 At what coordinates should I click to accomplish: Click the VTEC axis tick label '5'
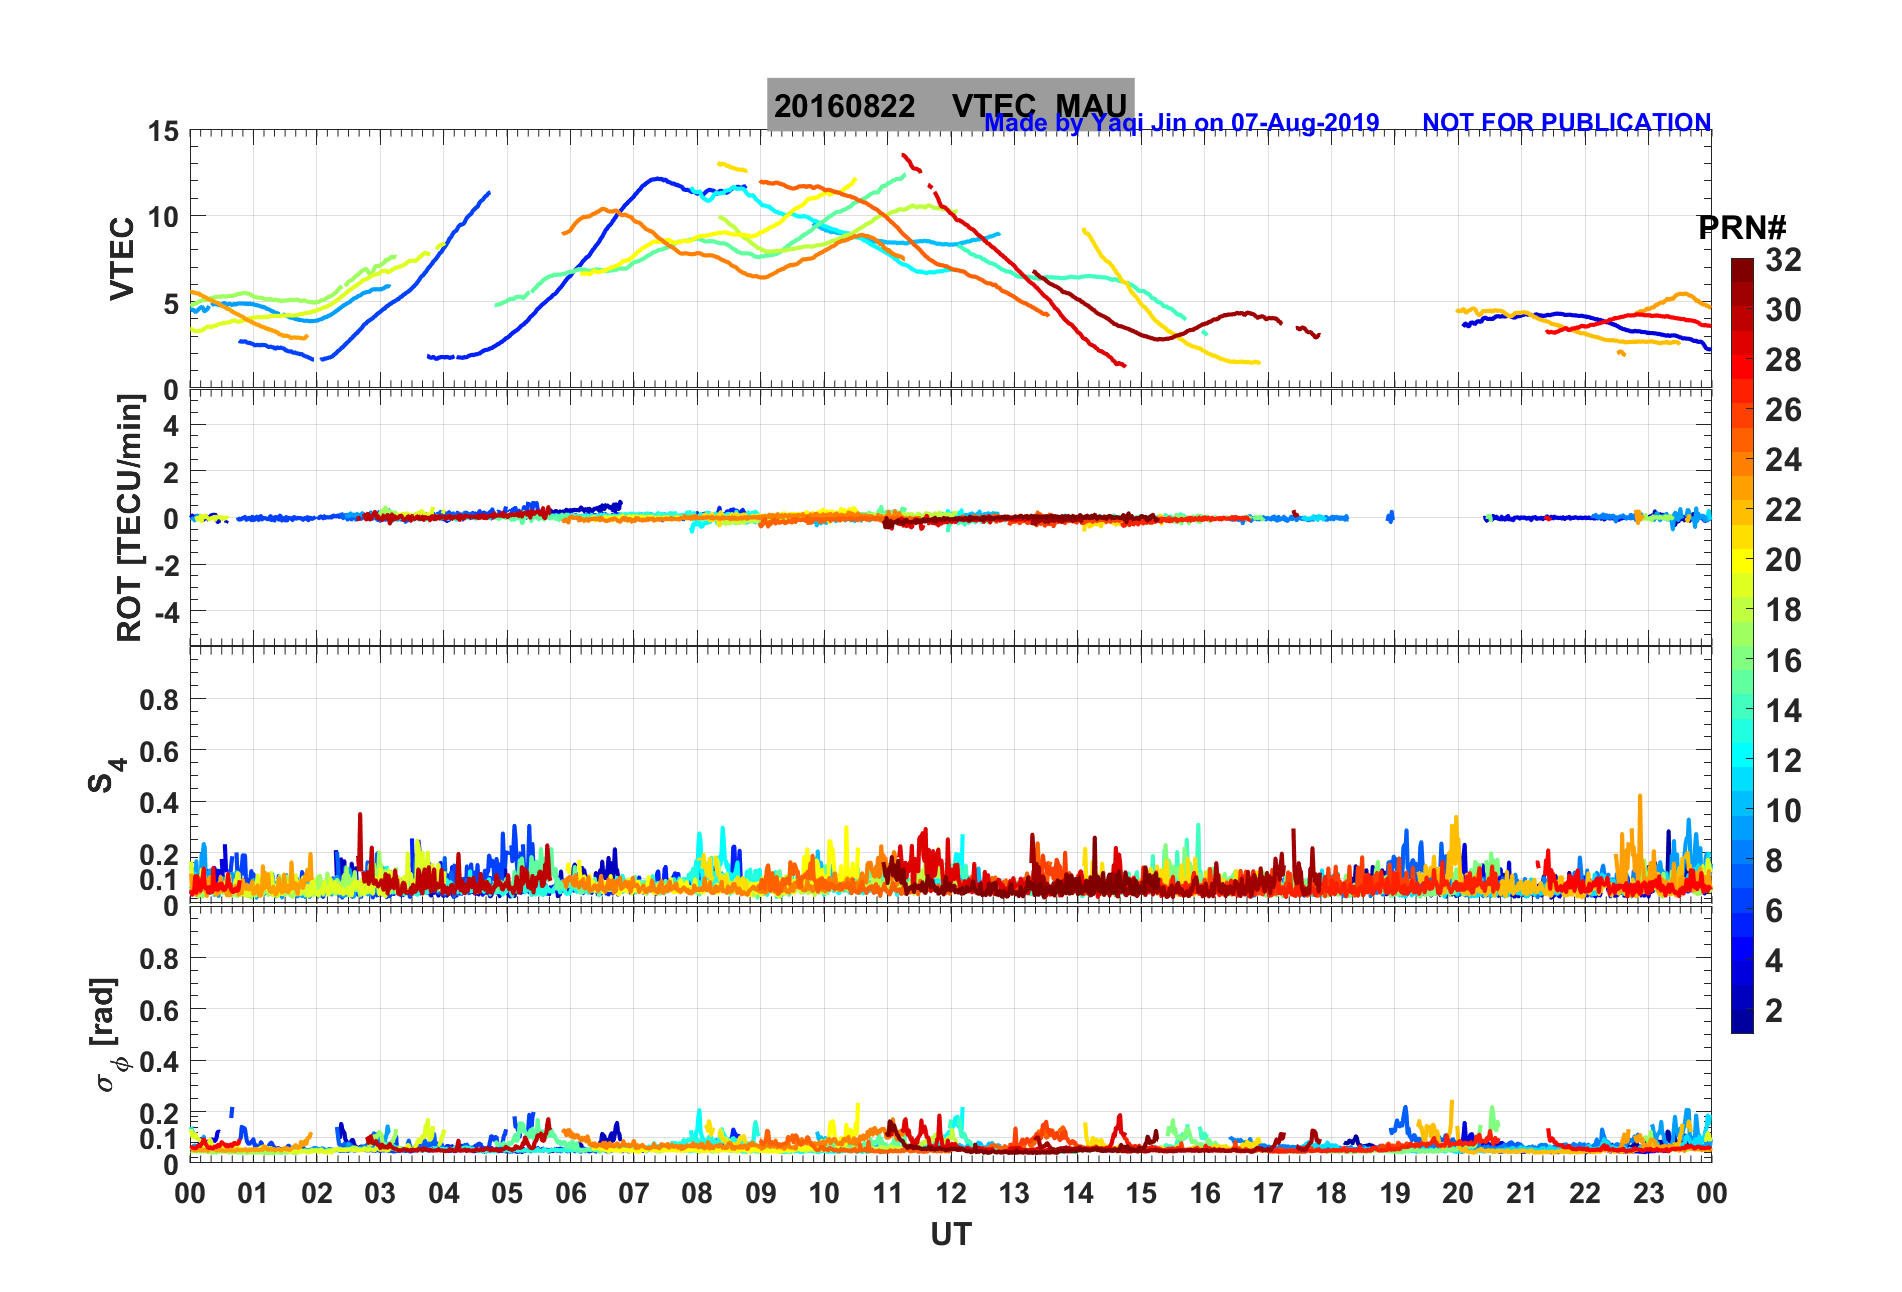click(171, 303)
